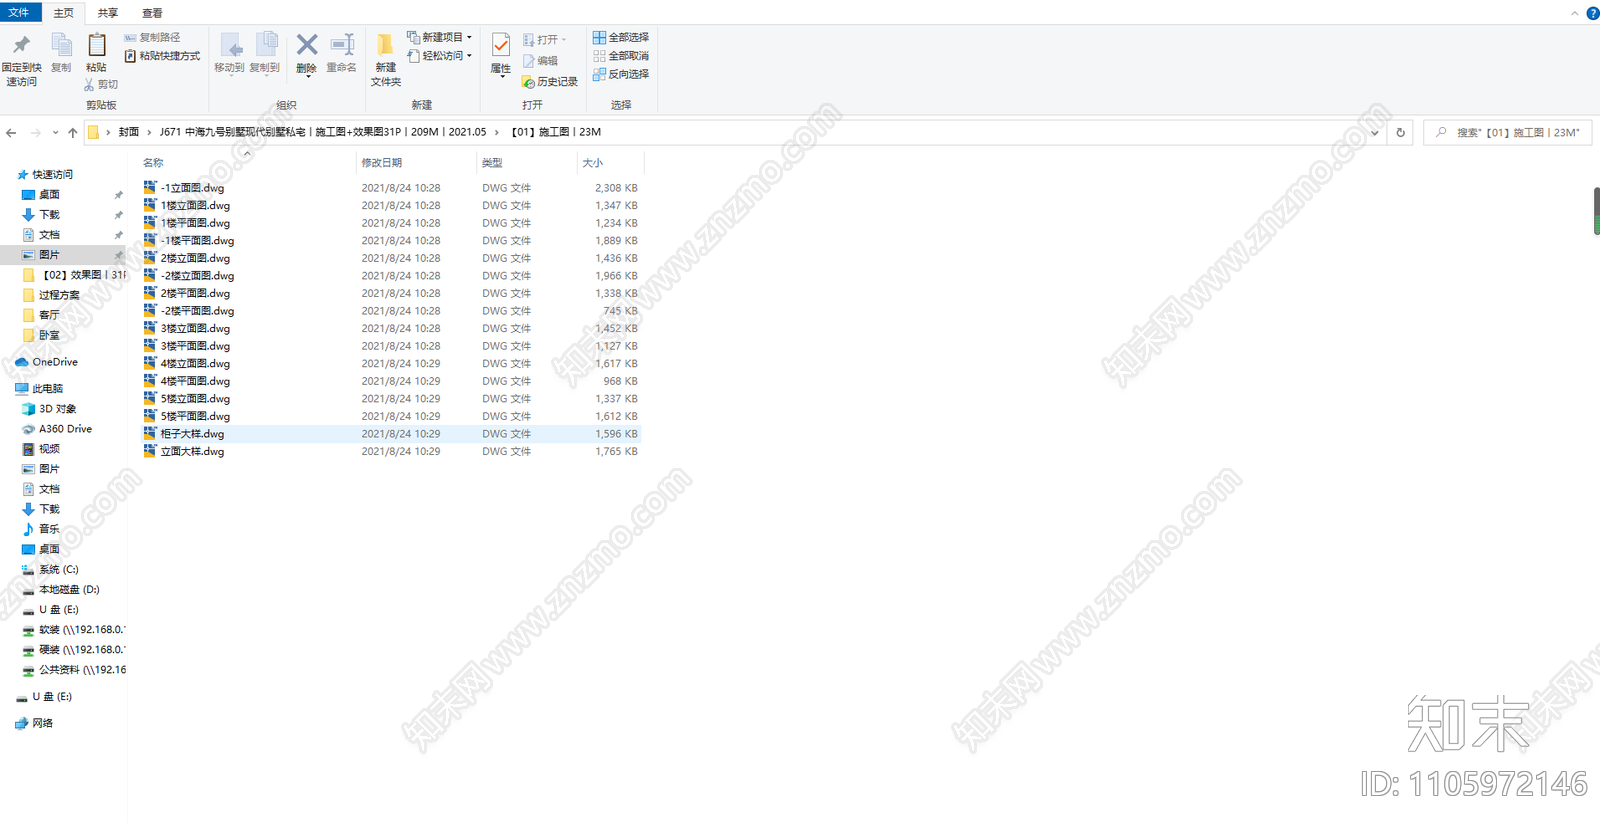Click the Copy to icon

[x=265, y=46]
